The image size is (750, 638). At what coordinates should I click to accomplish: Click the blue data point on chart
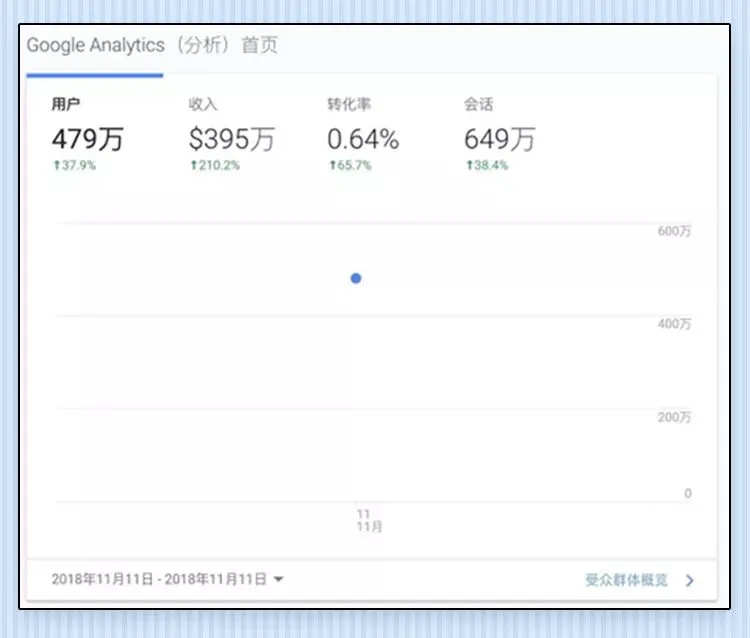(x=356, y=278)
